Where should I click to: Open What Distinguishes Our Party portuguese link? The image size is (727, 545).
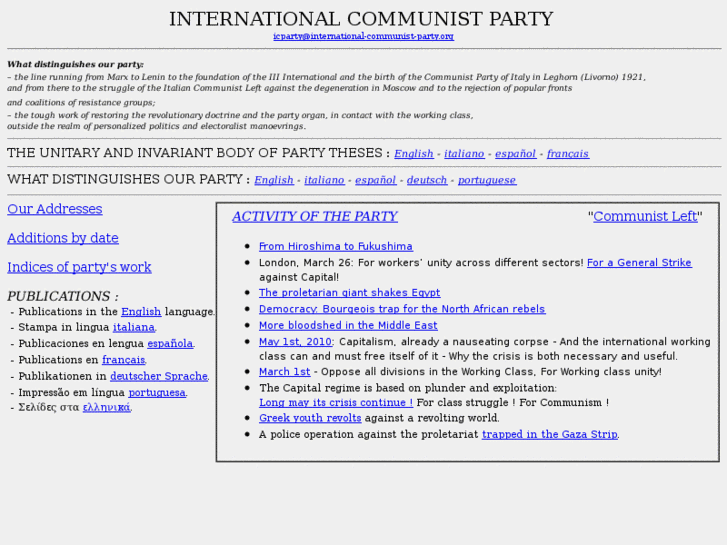487,180
